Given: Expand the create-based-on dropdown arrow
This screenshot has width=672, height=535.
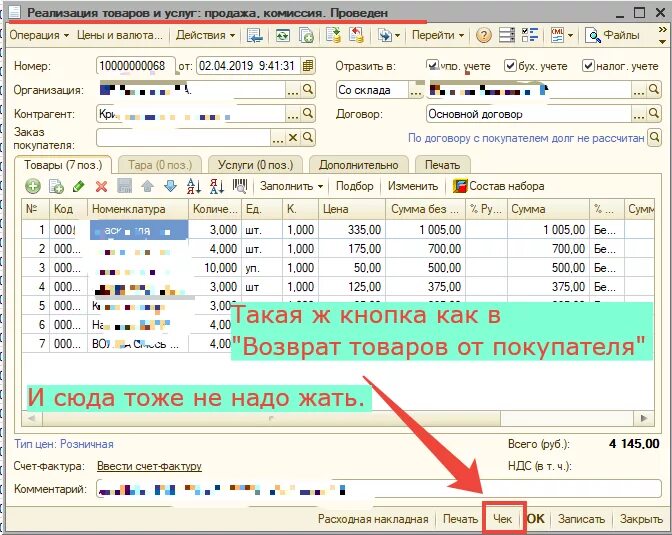Looking at the screenshot, I should 397,36.
